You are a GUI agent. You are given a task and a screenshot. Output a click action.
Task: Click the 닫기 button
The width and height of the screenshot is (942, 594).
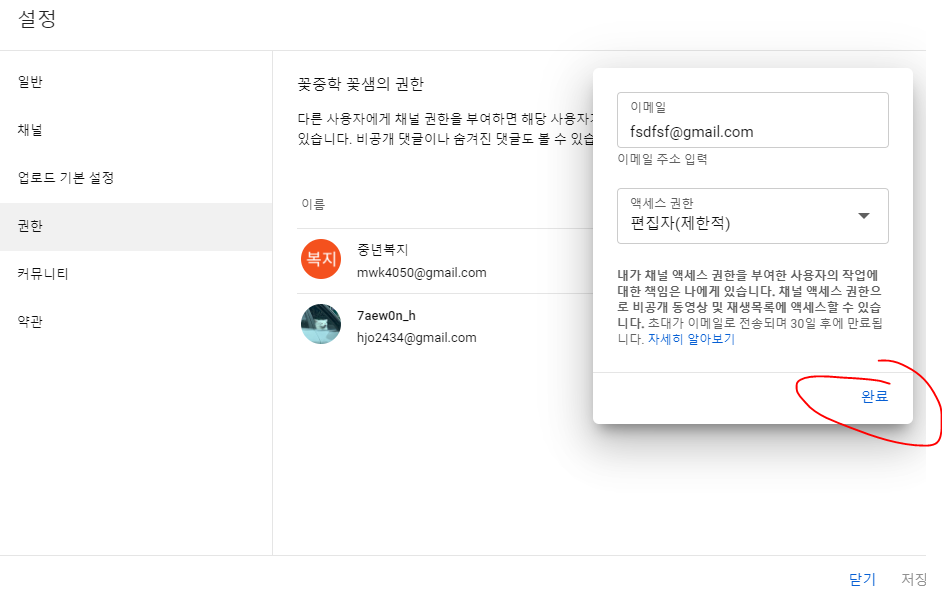(x=862, y=579)
